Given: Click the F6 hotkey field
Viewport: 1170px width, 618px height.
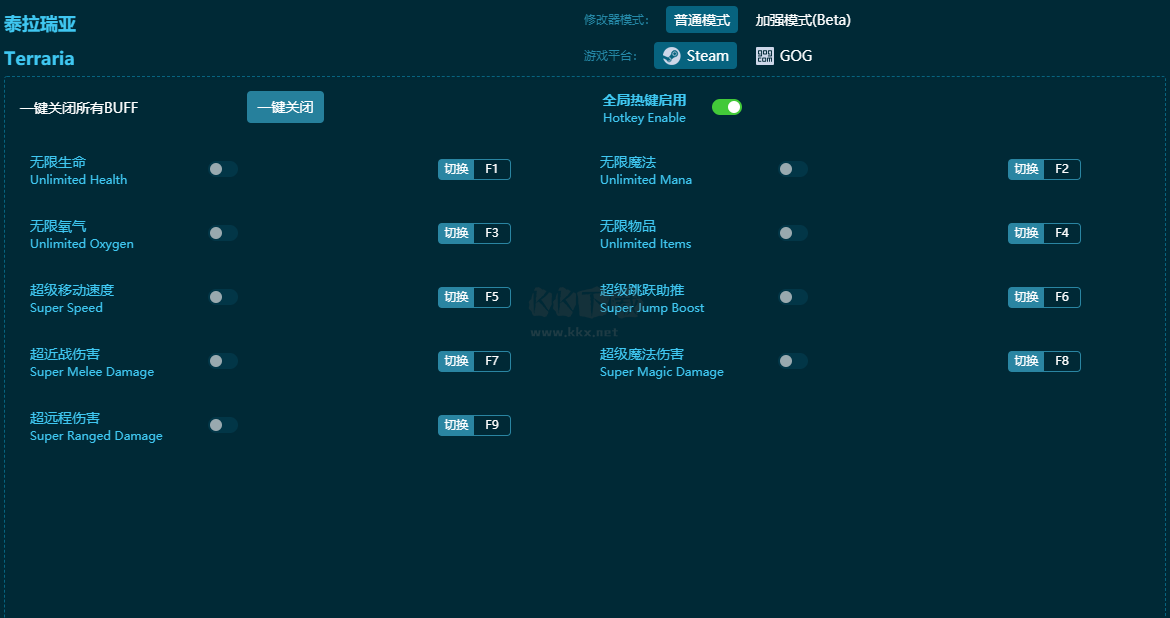Looking at the screenshot, I should tap(1062, 297).
